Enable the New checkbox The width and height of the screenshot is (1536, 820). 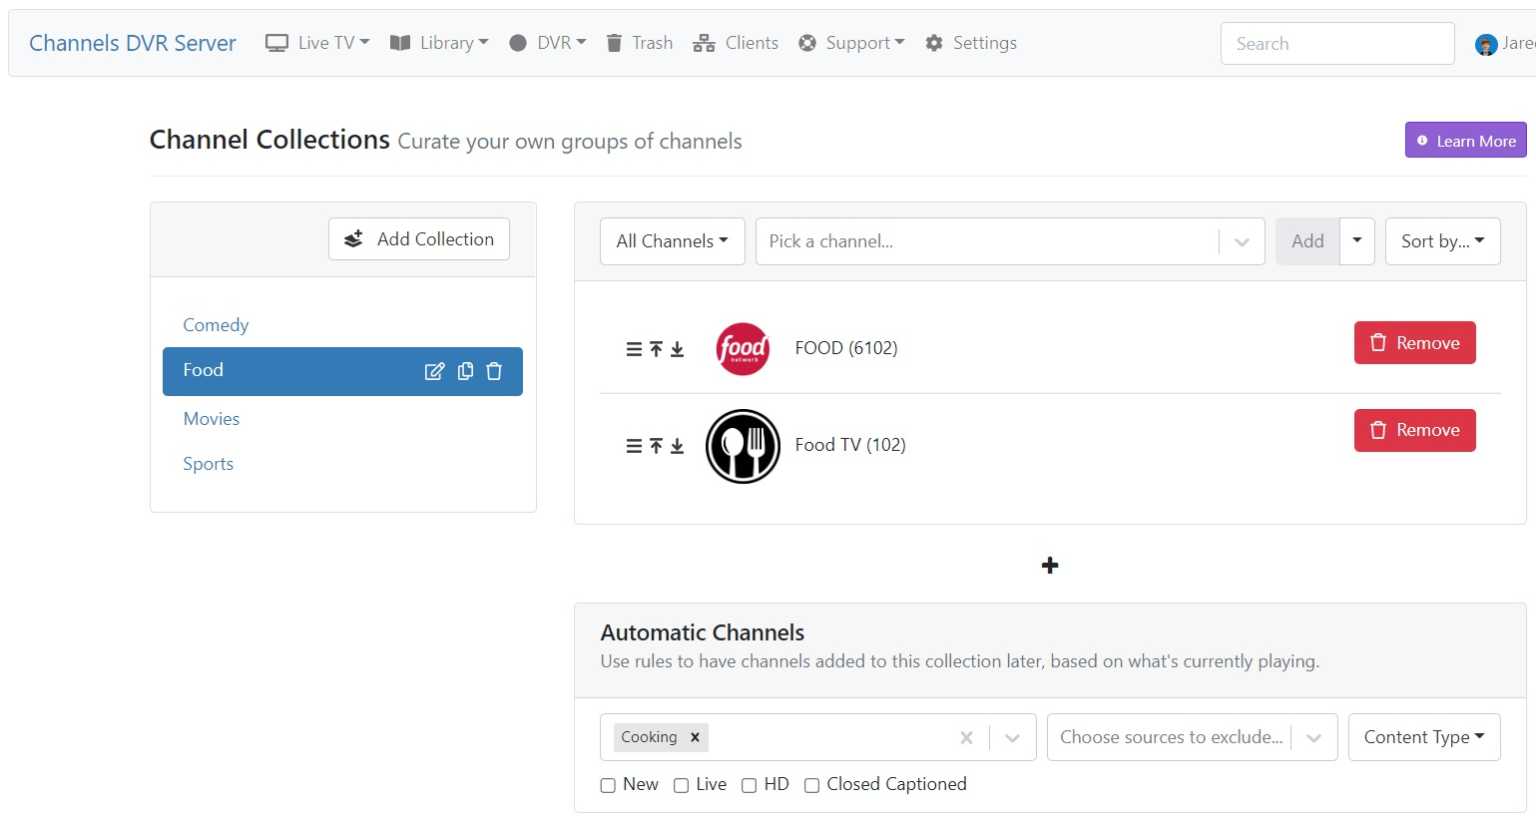click(x=607, y=785)
